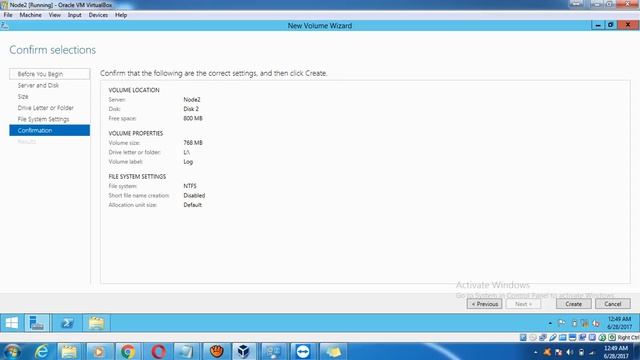Image resolution: width=640 pixels, height=360 pixels.
Task: Go to Before You Begin step
Action: tap(49, 74)
